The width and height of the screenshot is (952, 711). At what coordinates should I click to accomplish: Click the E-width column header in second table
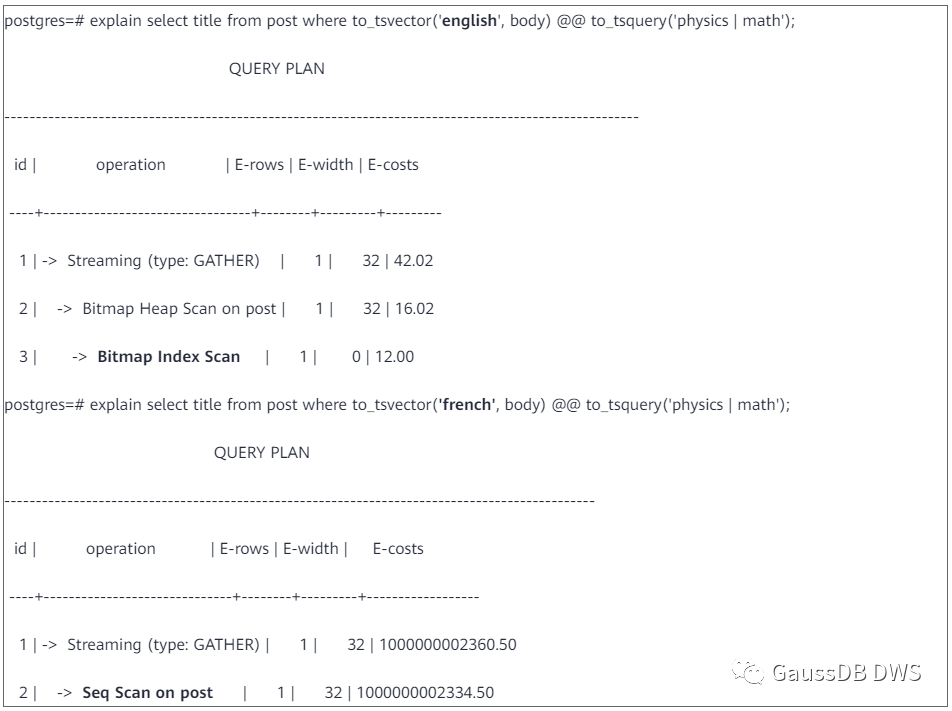click(310, 548)
